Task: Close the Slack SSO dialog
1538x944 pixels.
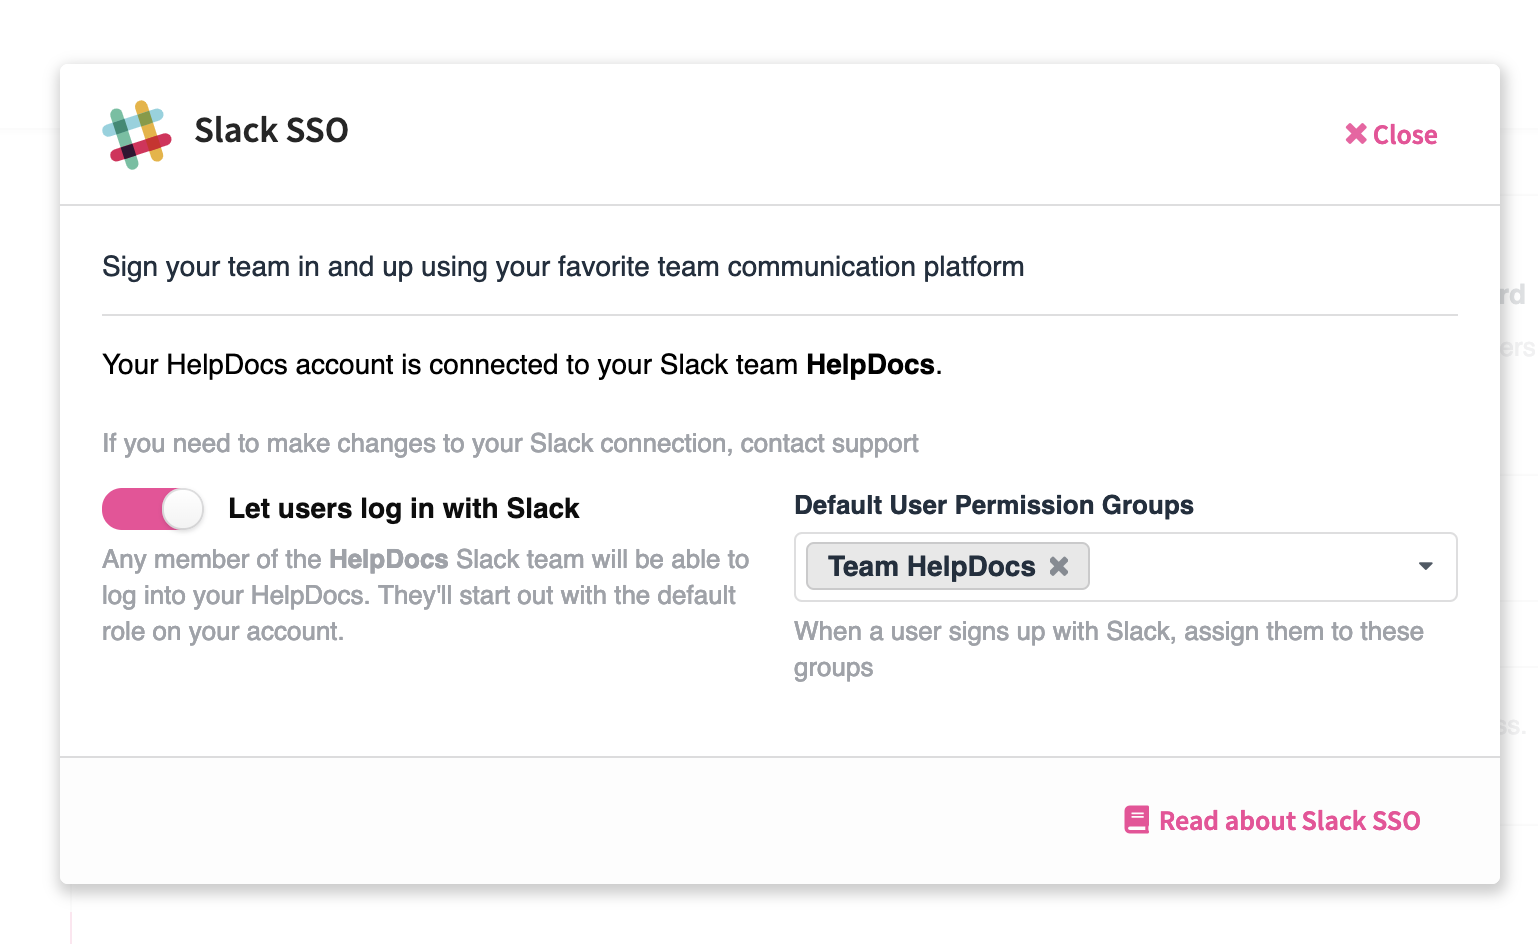Action: click(x=1391, y=134)
